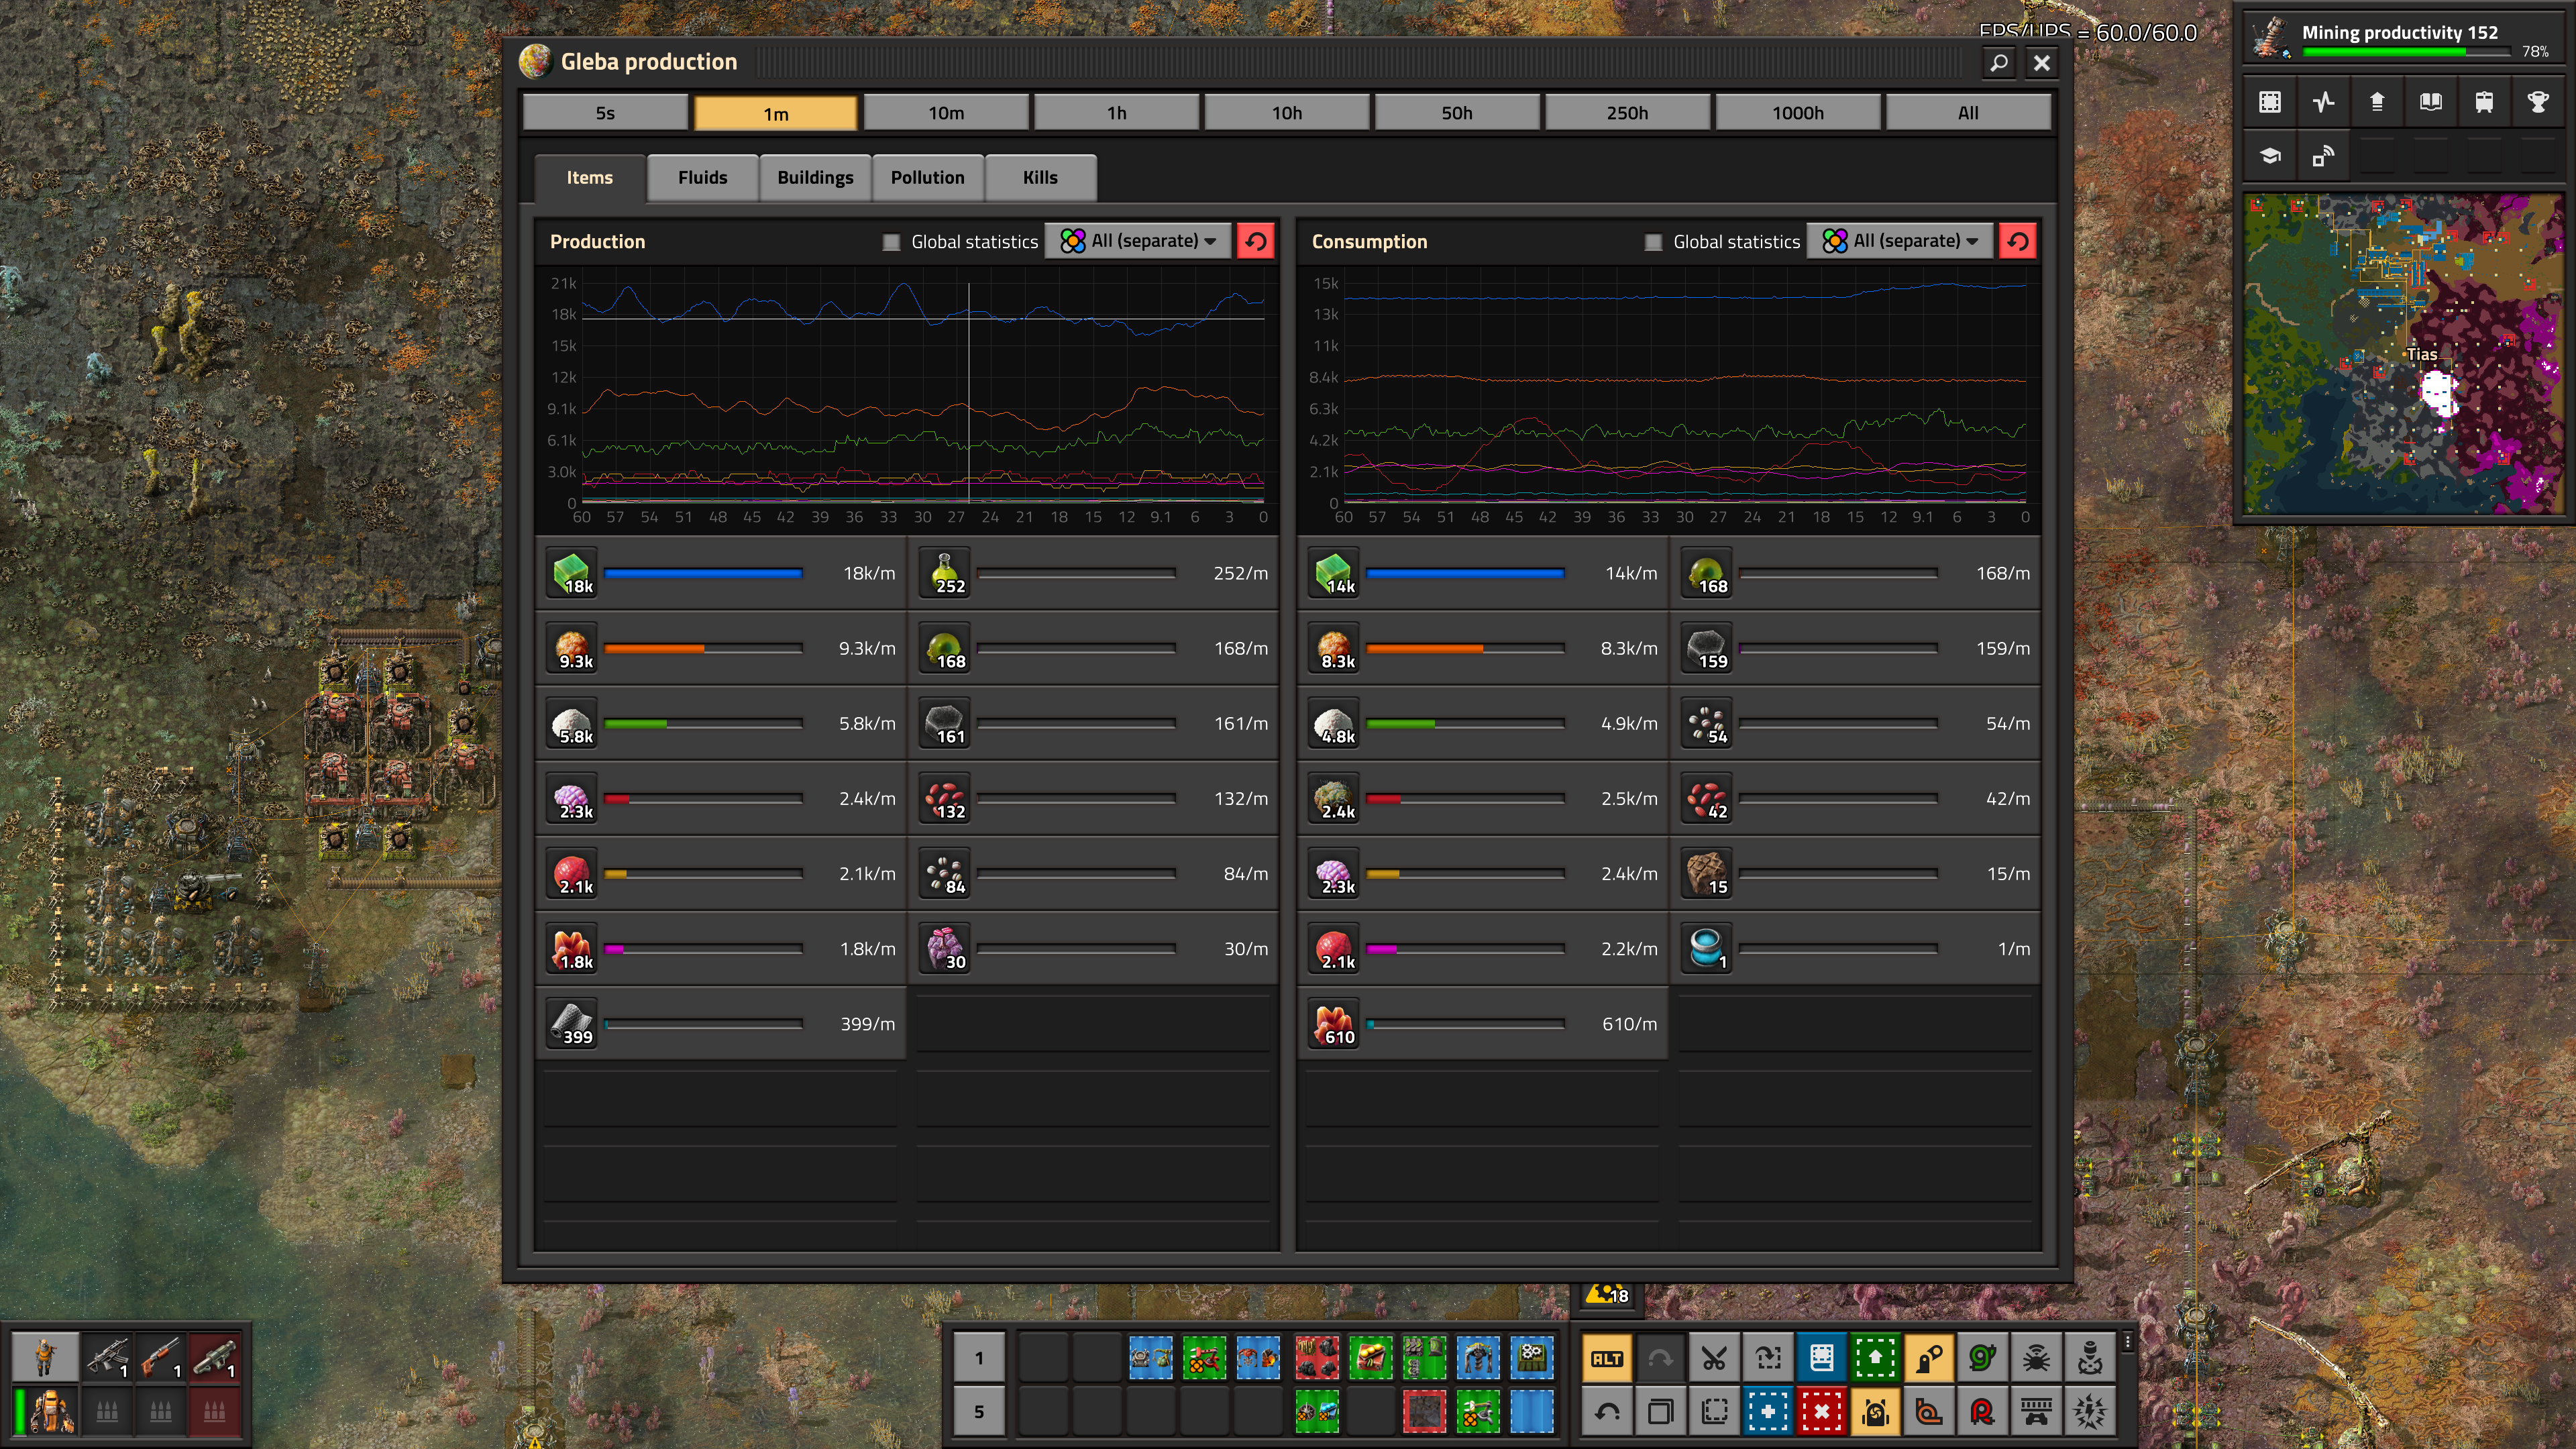The image size is (2576, 1449).
Task: Enable Global statistics checkbox for Consumption
Action: pyautogui.click(x=1653, y=242)
